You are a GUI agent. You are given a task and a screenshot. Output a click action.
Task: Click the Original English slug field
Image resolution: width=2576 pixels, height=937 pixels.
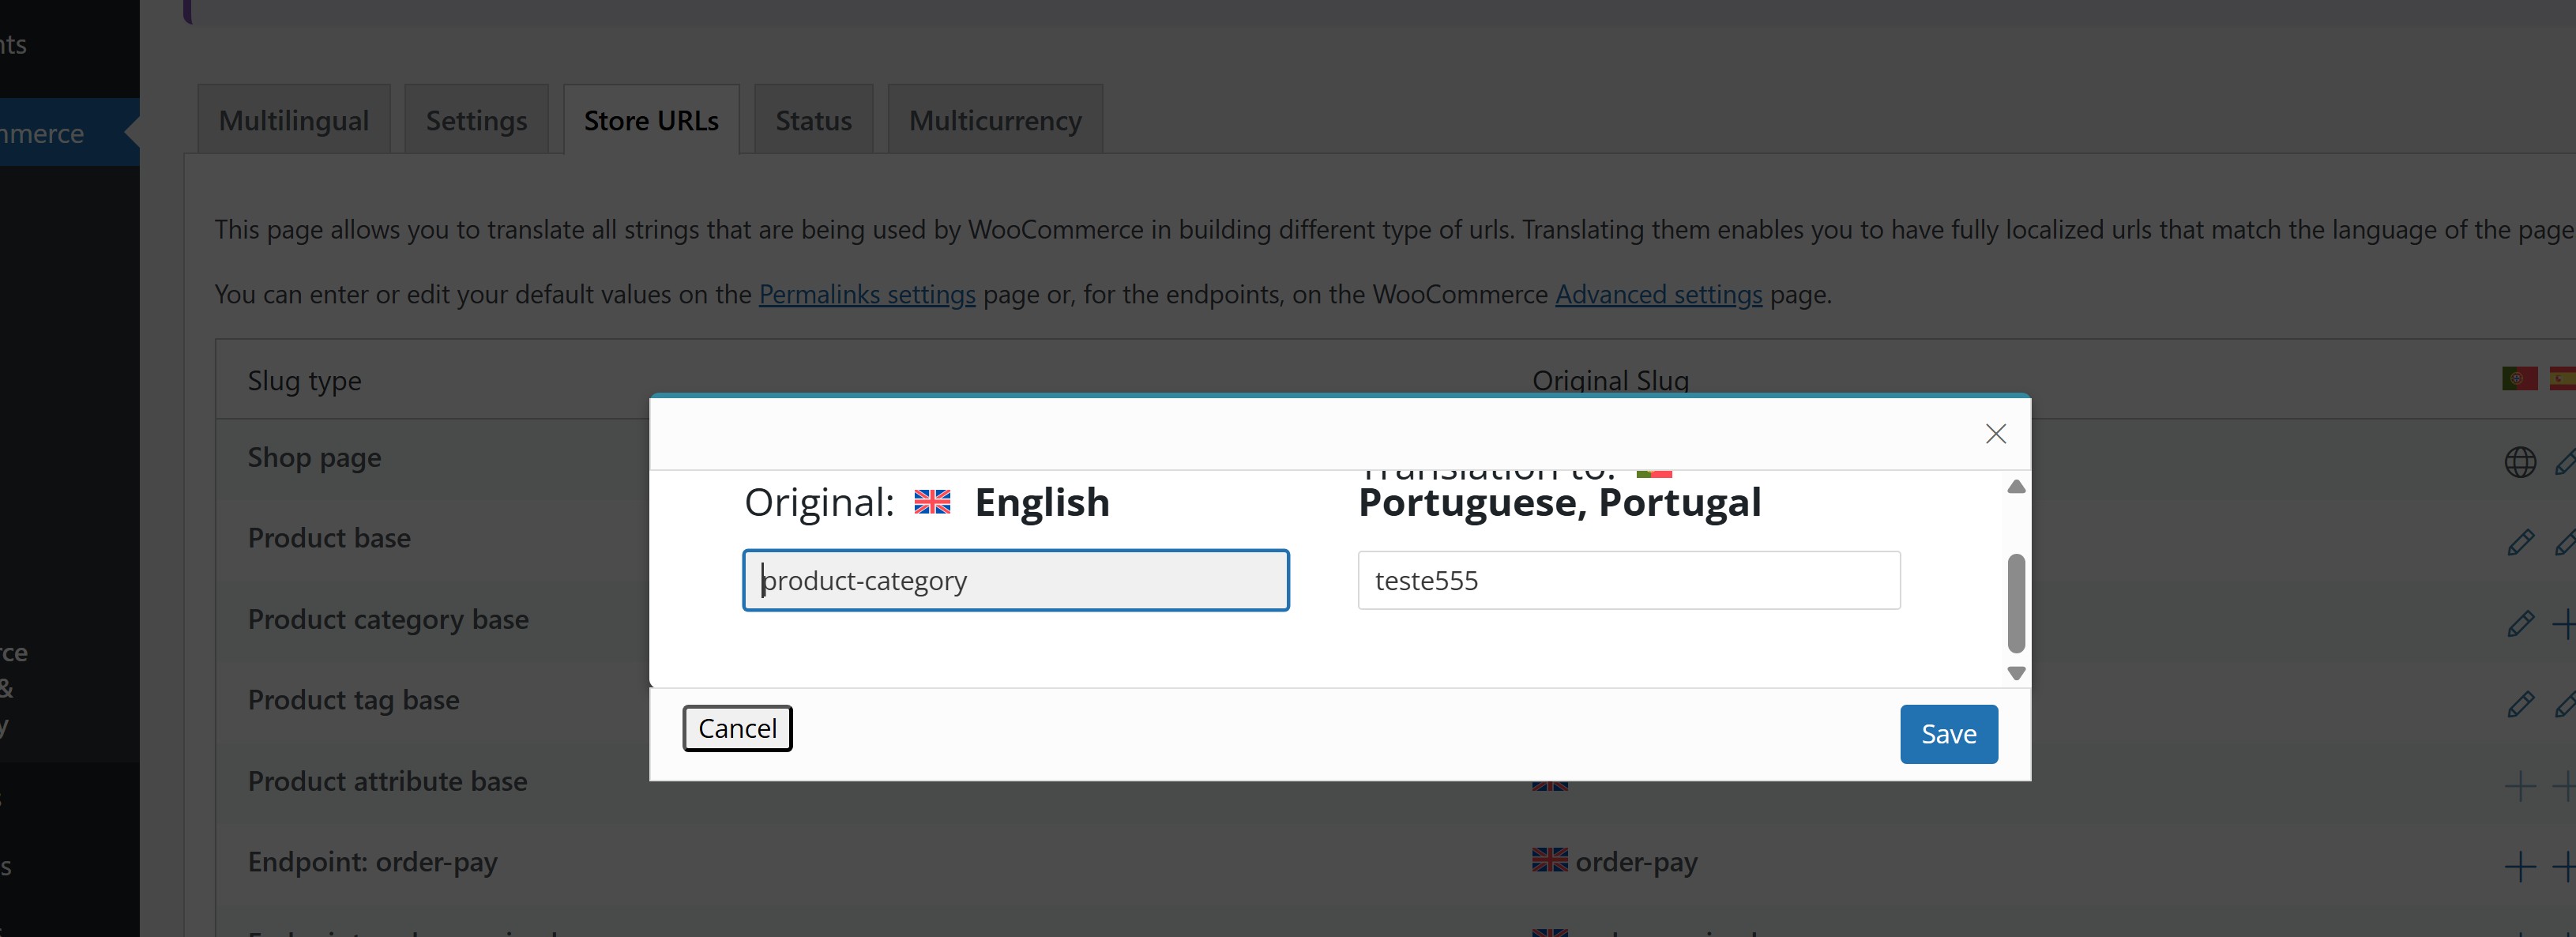coord(1015,580)
